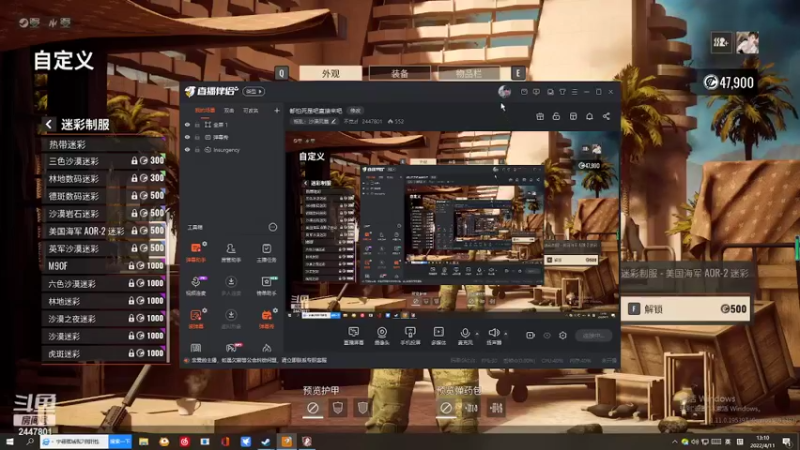The height and width of the screenshot is (450, 800).
Task: Open the 弹幕秀 orange TV icon
Action: 266,319
